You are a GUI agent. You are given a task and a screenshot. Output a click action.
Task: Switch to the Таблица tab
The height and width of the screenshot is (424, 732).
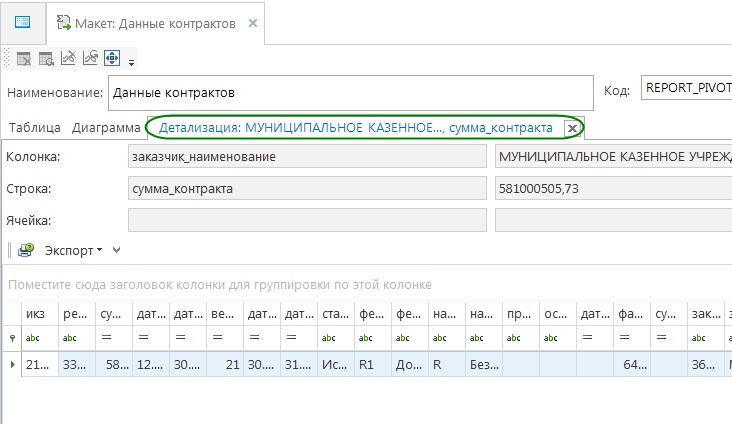33,128
